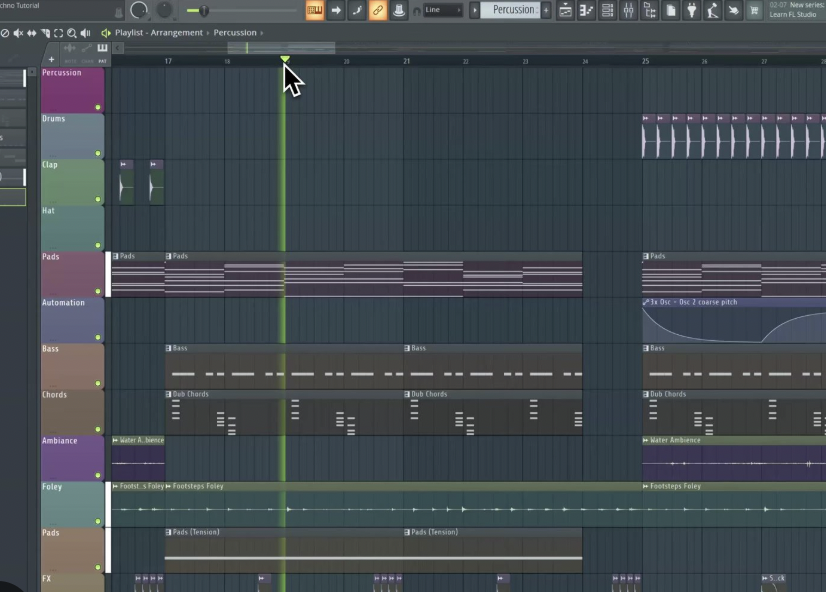This screenshot has height=592, width=826.
Task: Open the Channel rack view icon
Action: pyautogui.click(x=607, y=10)
